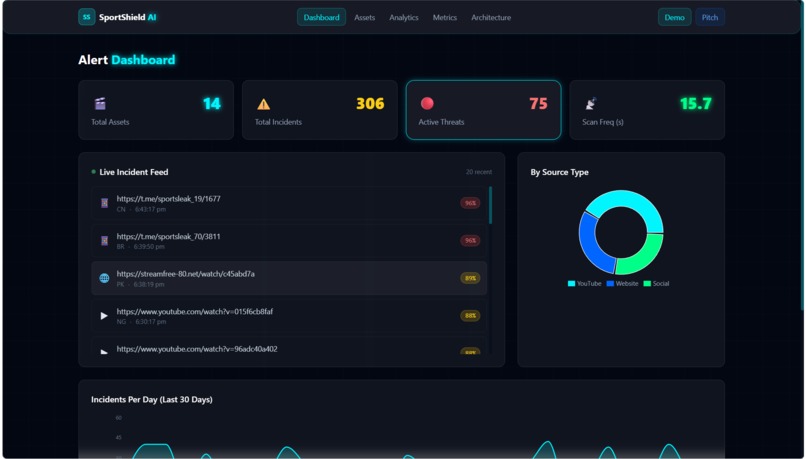
Task: Click the satellite icon on Scan Freq card
Action: 591,103
